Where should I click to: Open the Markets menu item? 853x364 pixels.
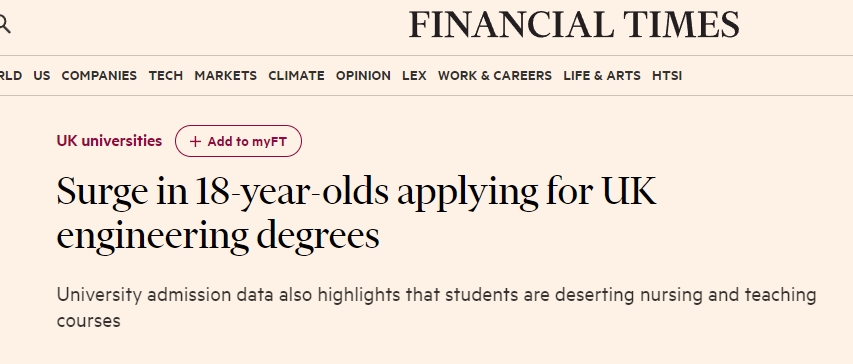coord(226,76)
